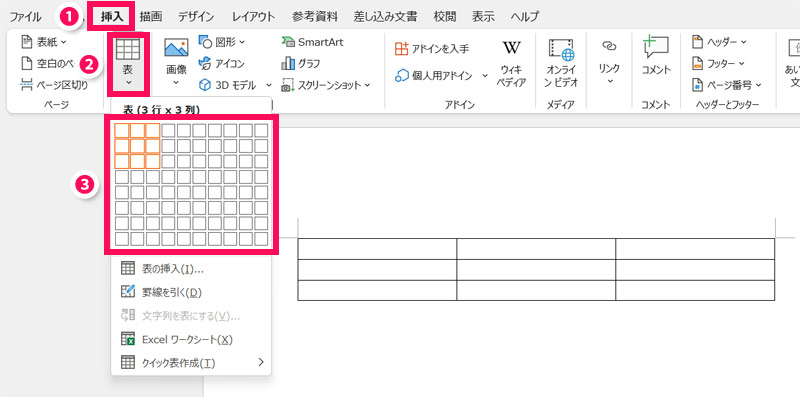This screenshot has height=397, width=800.
Task: Click the オンラインビデオ icon
Action: point(561,63)
